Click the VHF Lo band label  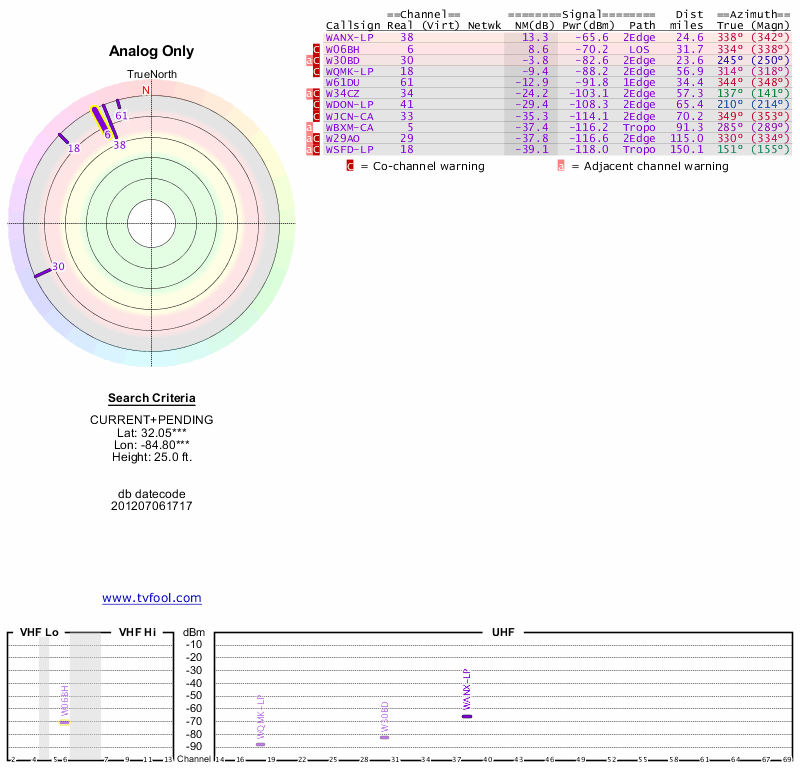point(39,632)
